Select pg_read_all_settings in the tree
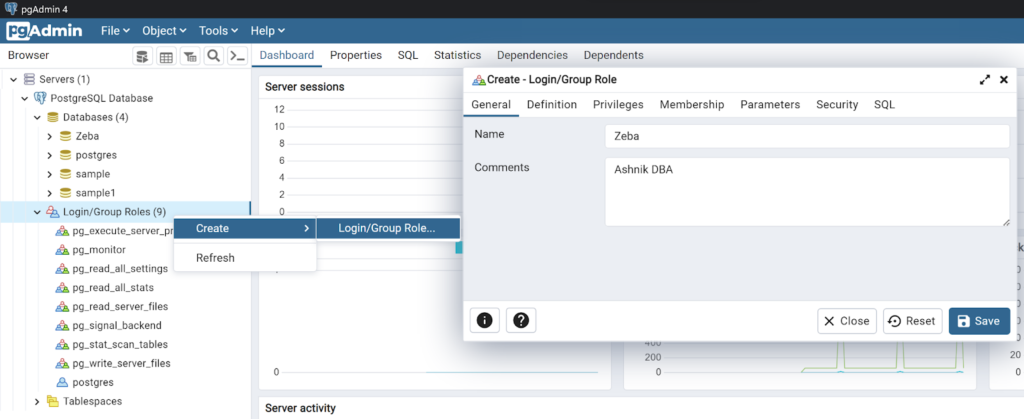Screen dimensions: 1024x419 tap(120, 269)
